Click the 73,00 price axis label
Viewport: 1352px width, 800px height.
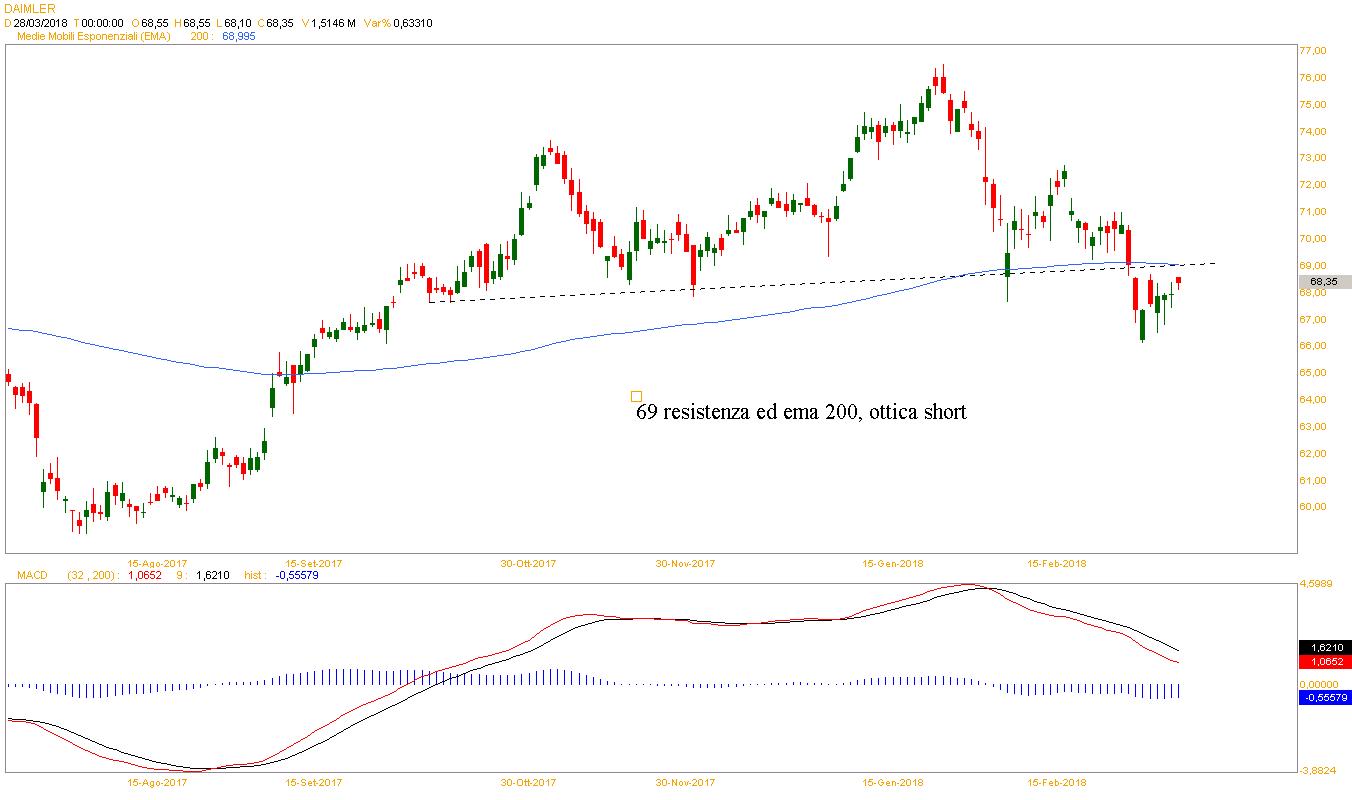click(1312, 158)
